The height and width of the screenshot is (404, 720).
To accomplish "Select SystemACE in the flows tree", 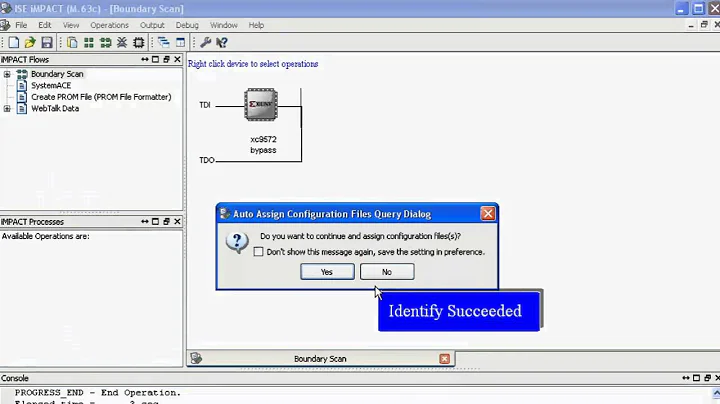I will click(x=51, y=85).
